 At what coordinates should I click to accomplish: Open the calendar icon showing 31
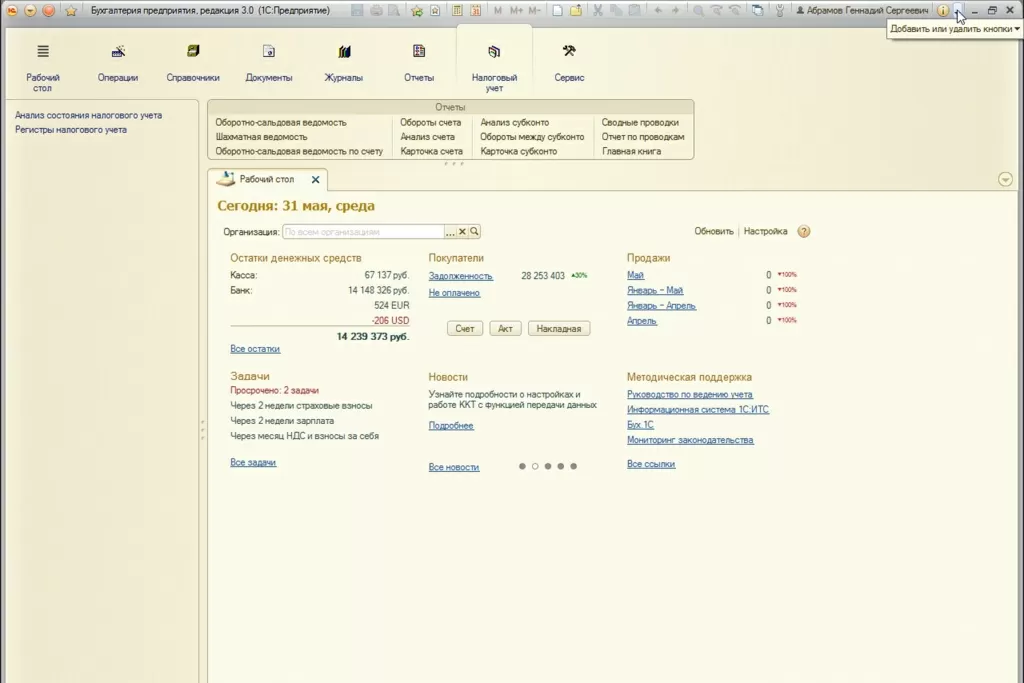(x=475, y=10)
